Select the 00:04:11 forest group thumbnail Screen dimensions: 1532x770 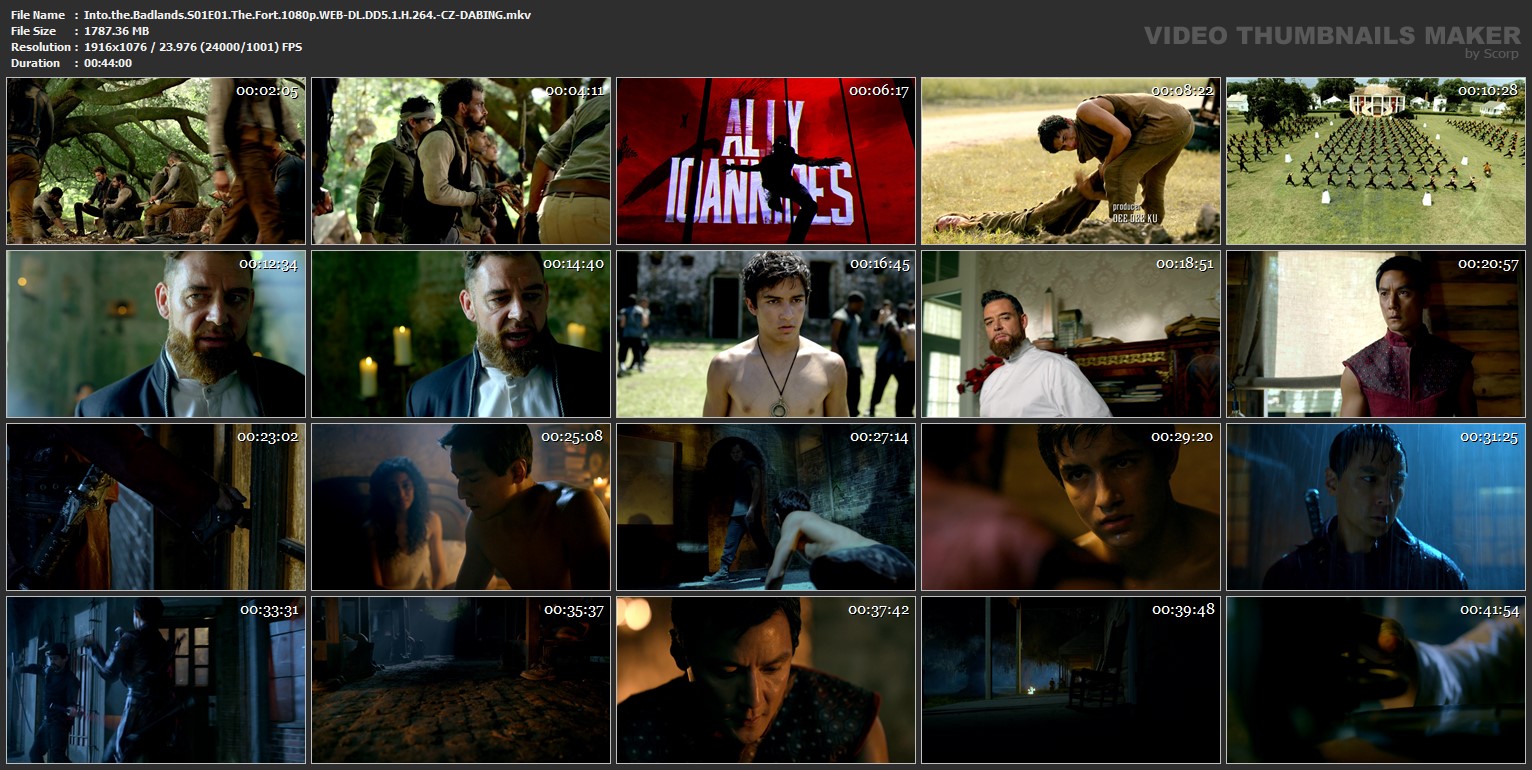(461, 161)
